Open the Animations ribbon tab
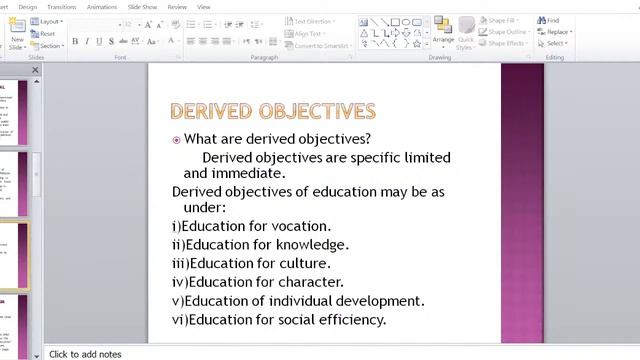Screen dimensions: 640x360 (102, 7)
